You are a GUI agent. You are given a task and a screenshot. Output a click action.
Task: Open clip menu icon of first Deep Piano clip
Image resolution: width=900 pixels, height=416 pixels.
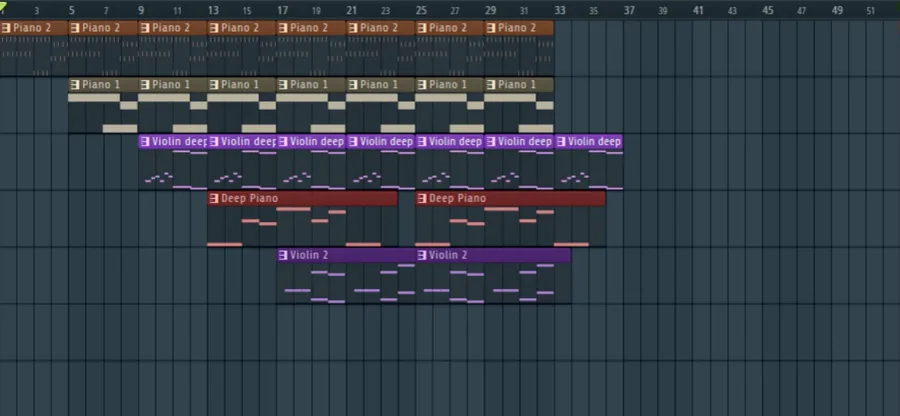214,199
